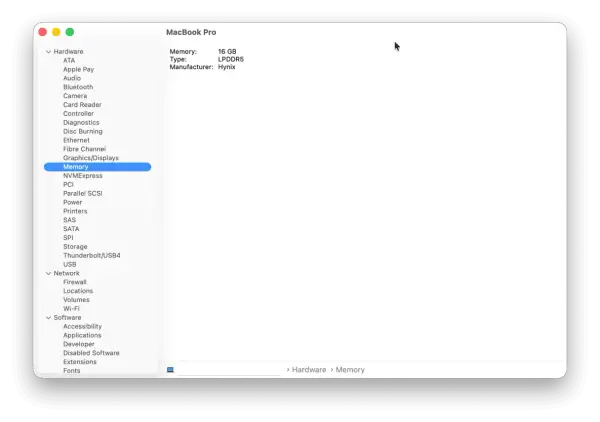Select Power in the sidebar
The width and height of the screenshot is (600, 422).
pyautogui.click(x=72, y=202)
